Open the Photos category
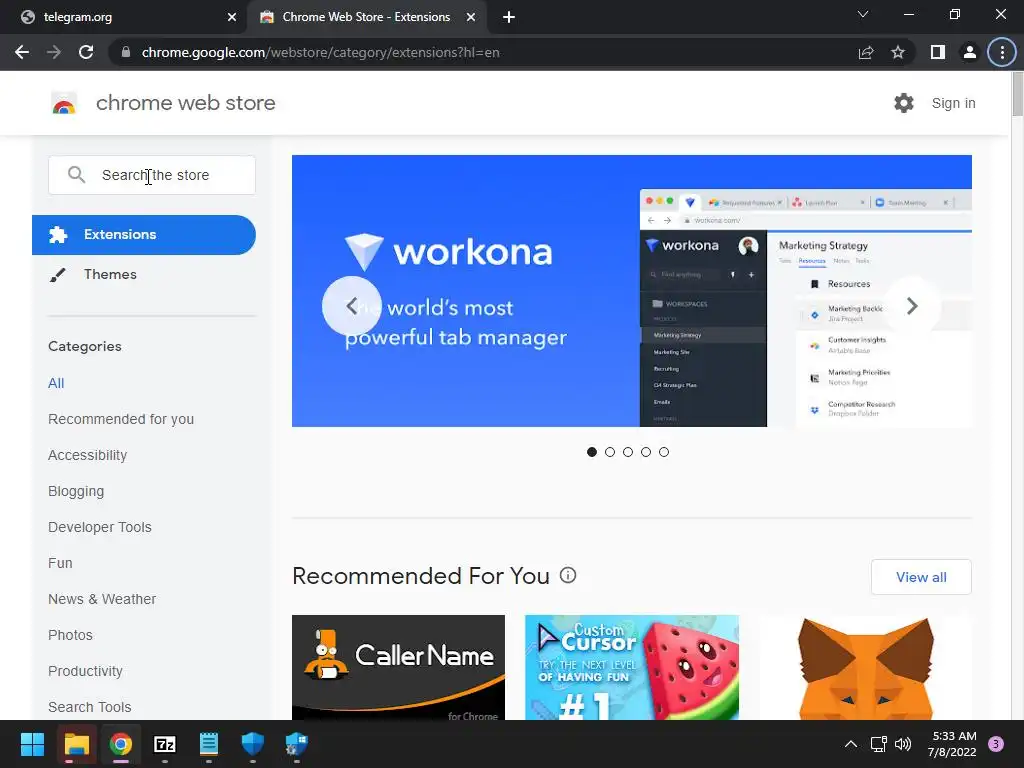The width and height of the screenshot is (1024, 768). click(71, 635)
